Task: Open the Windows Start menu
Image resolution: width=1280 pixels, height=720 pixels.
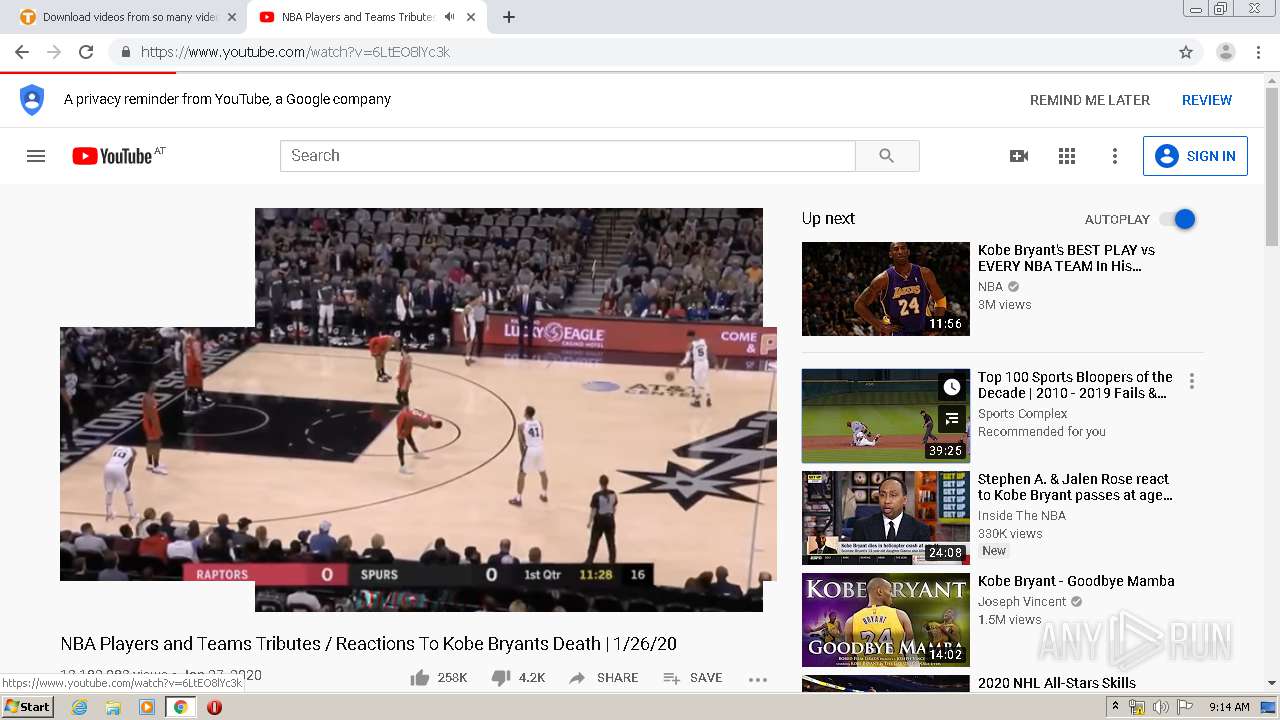Action: click(x=27, y=707)
